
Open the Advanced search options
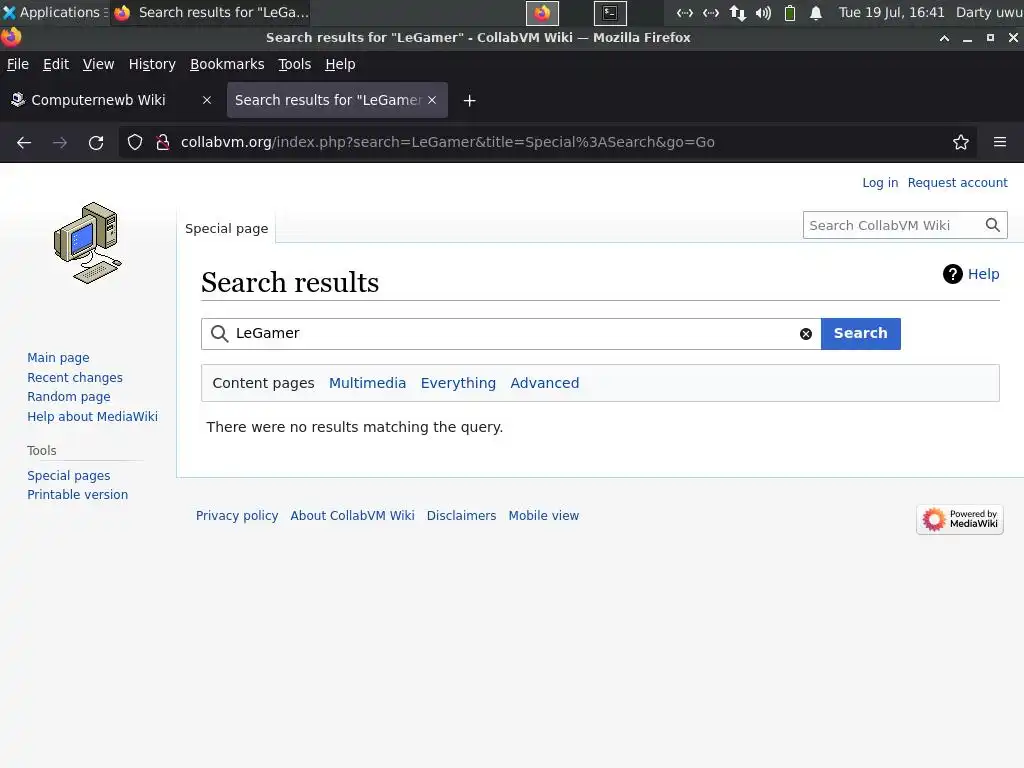click(x=545, y=383)
